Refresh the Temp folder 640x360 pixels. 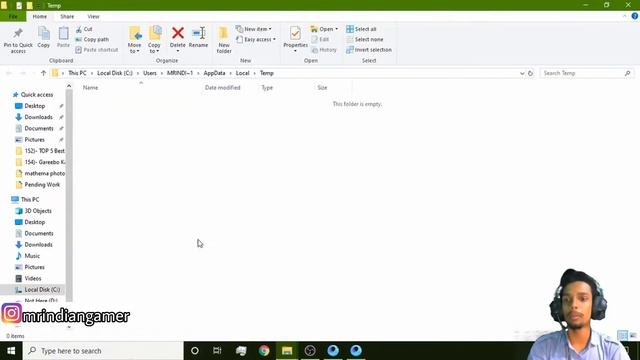[530, 73]
